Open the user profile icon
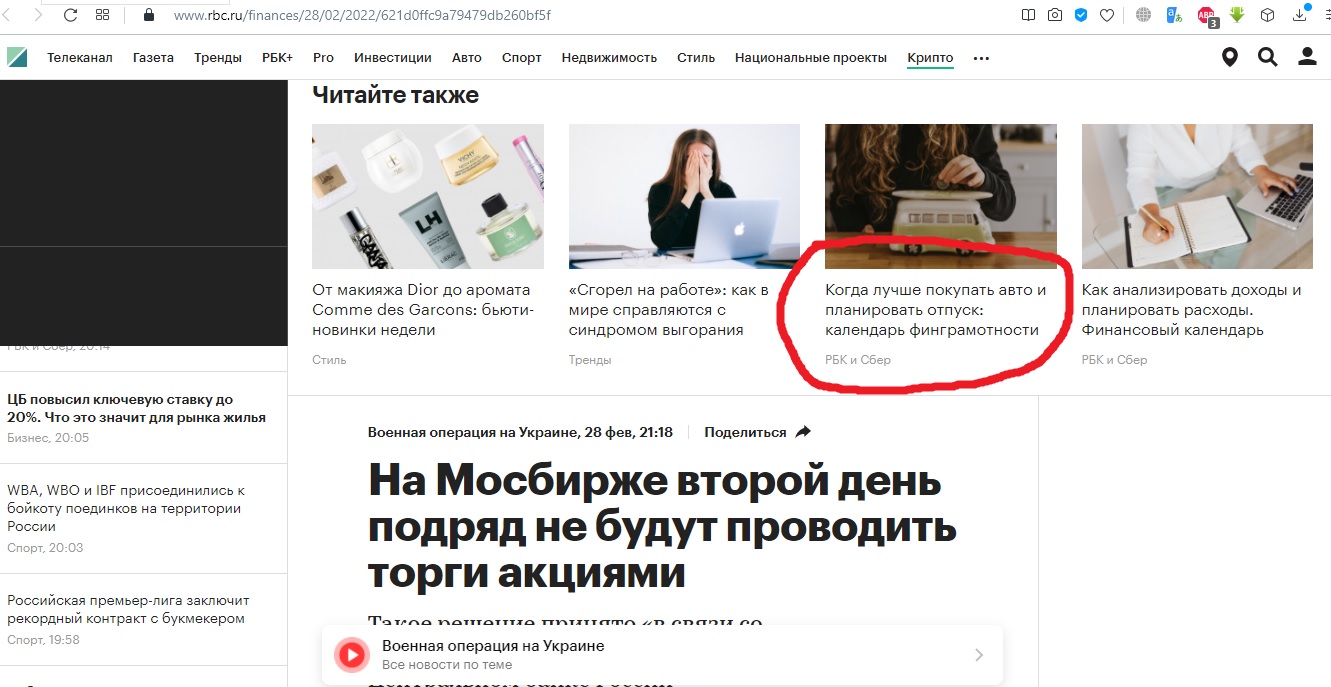The image size is (1331, 687). pyautogui.click(x=1307, y=57)
